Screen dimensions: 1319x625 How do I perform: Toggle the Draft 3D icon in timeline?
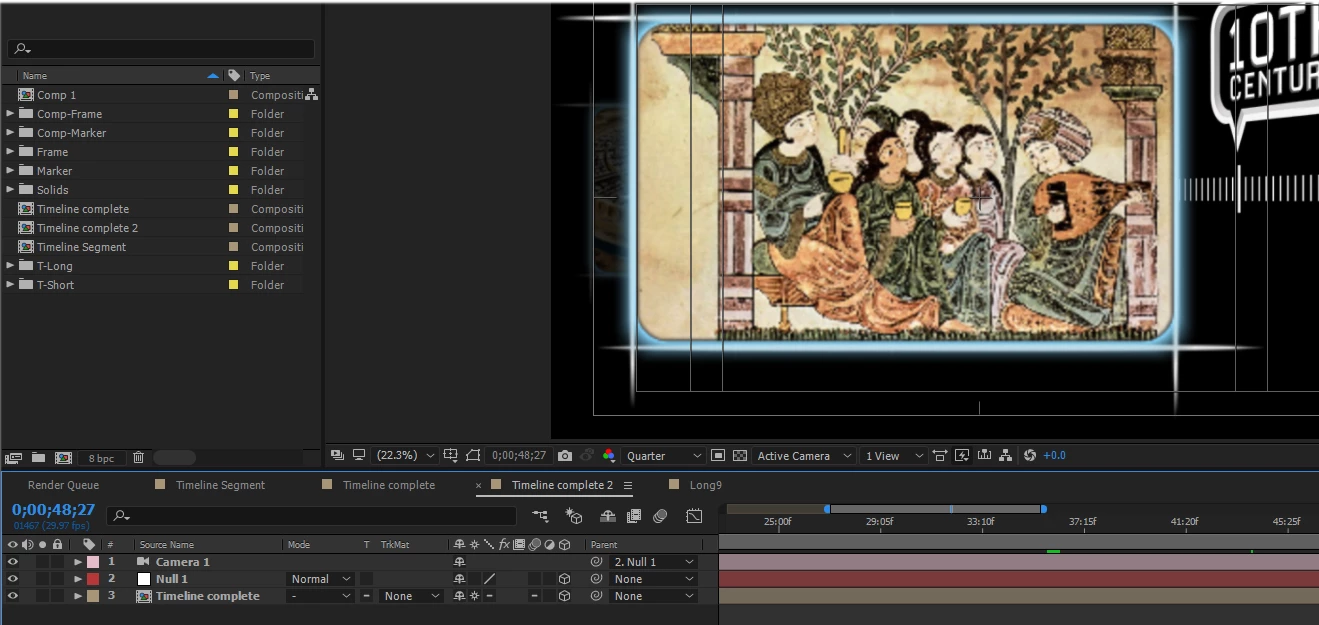click(x=574, y=516)
